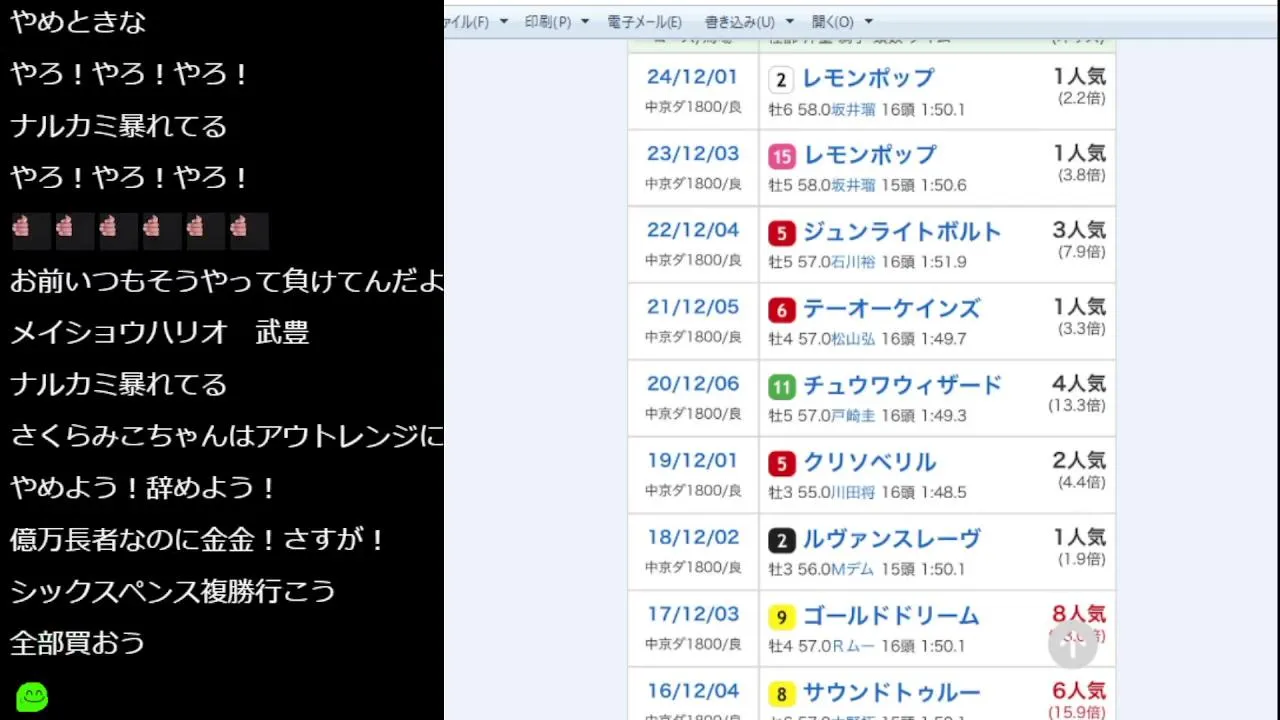
Task: Select the red 8人気 text for ゴールドドリーム
Action: pos(1079,614)
